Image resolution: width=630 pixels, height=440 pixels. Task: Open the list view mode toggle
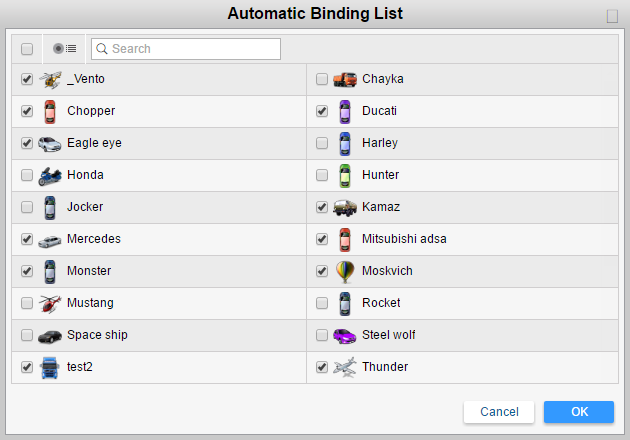tap(65, 49)
